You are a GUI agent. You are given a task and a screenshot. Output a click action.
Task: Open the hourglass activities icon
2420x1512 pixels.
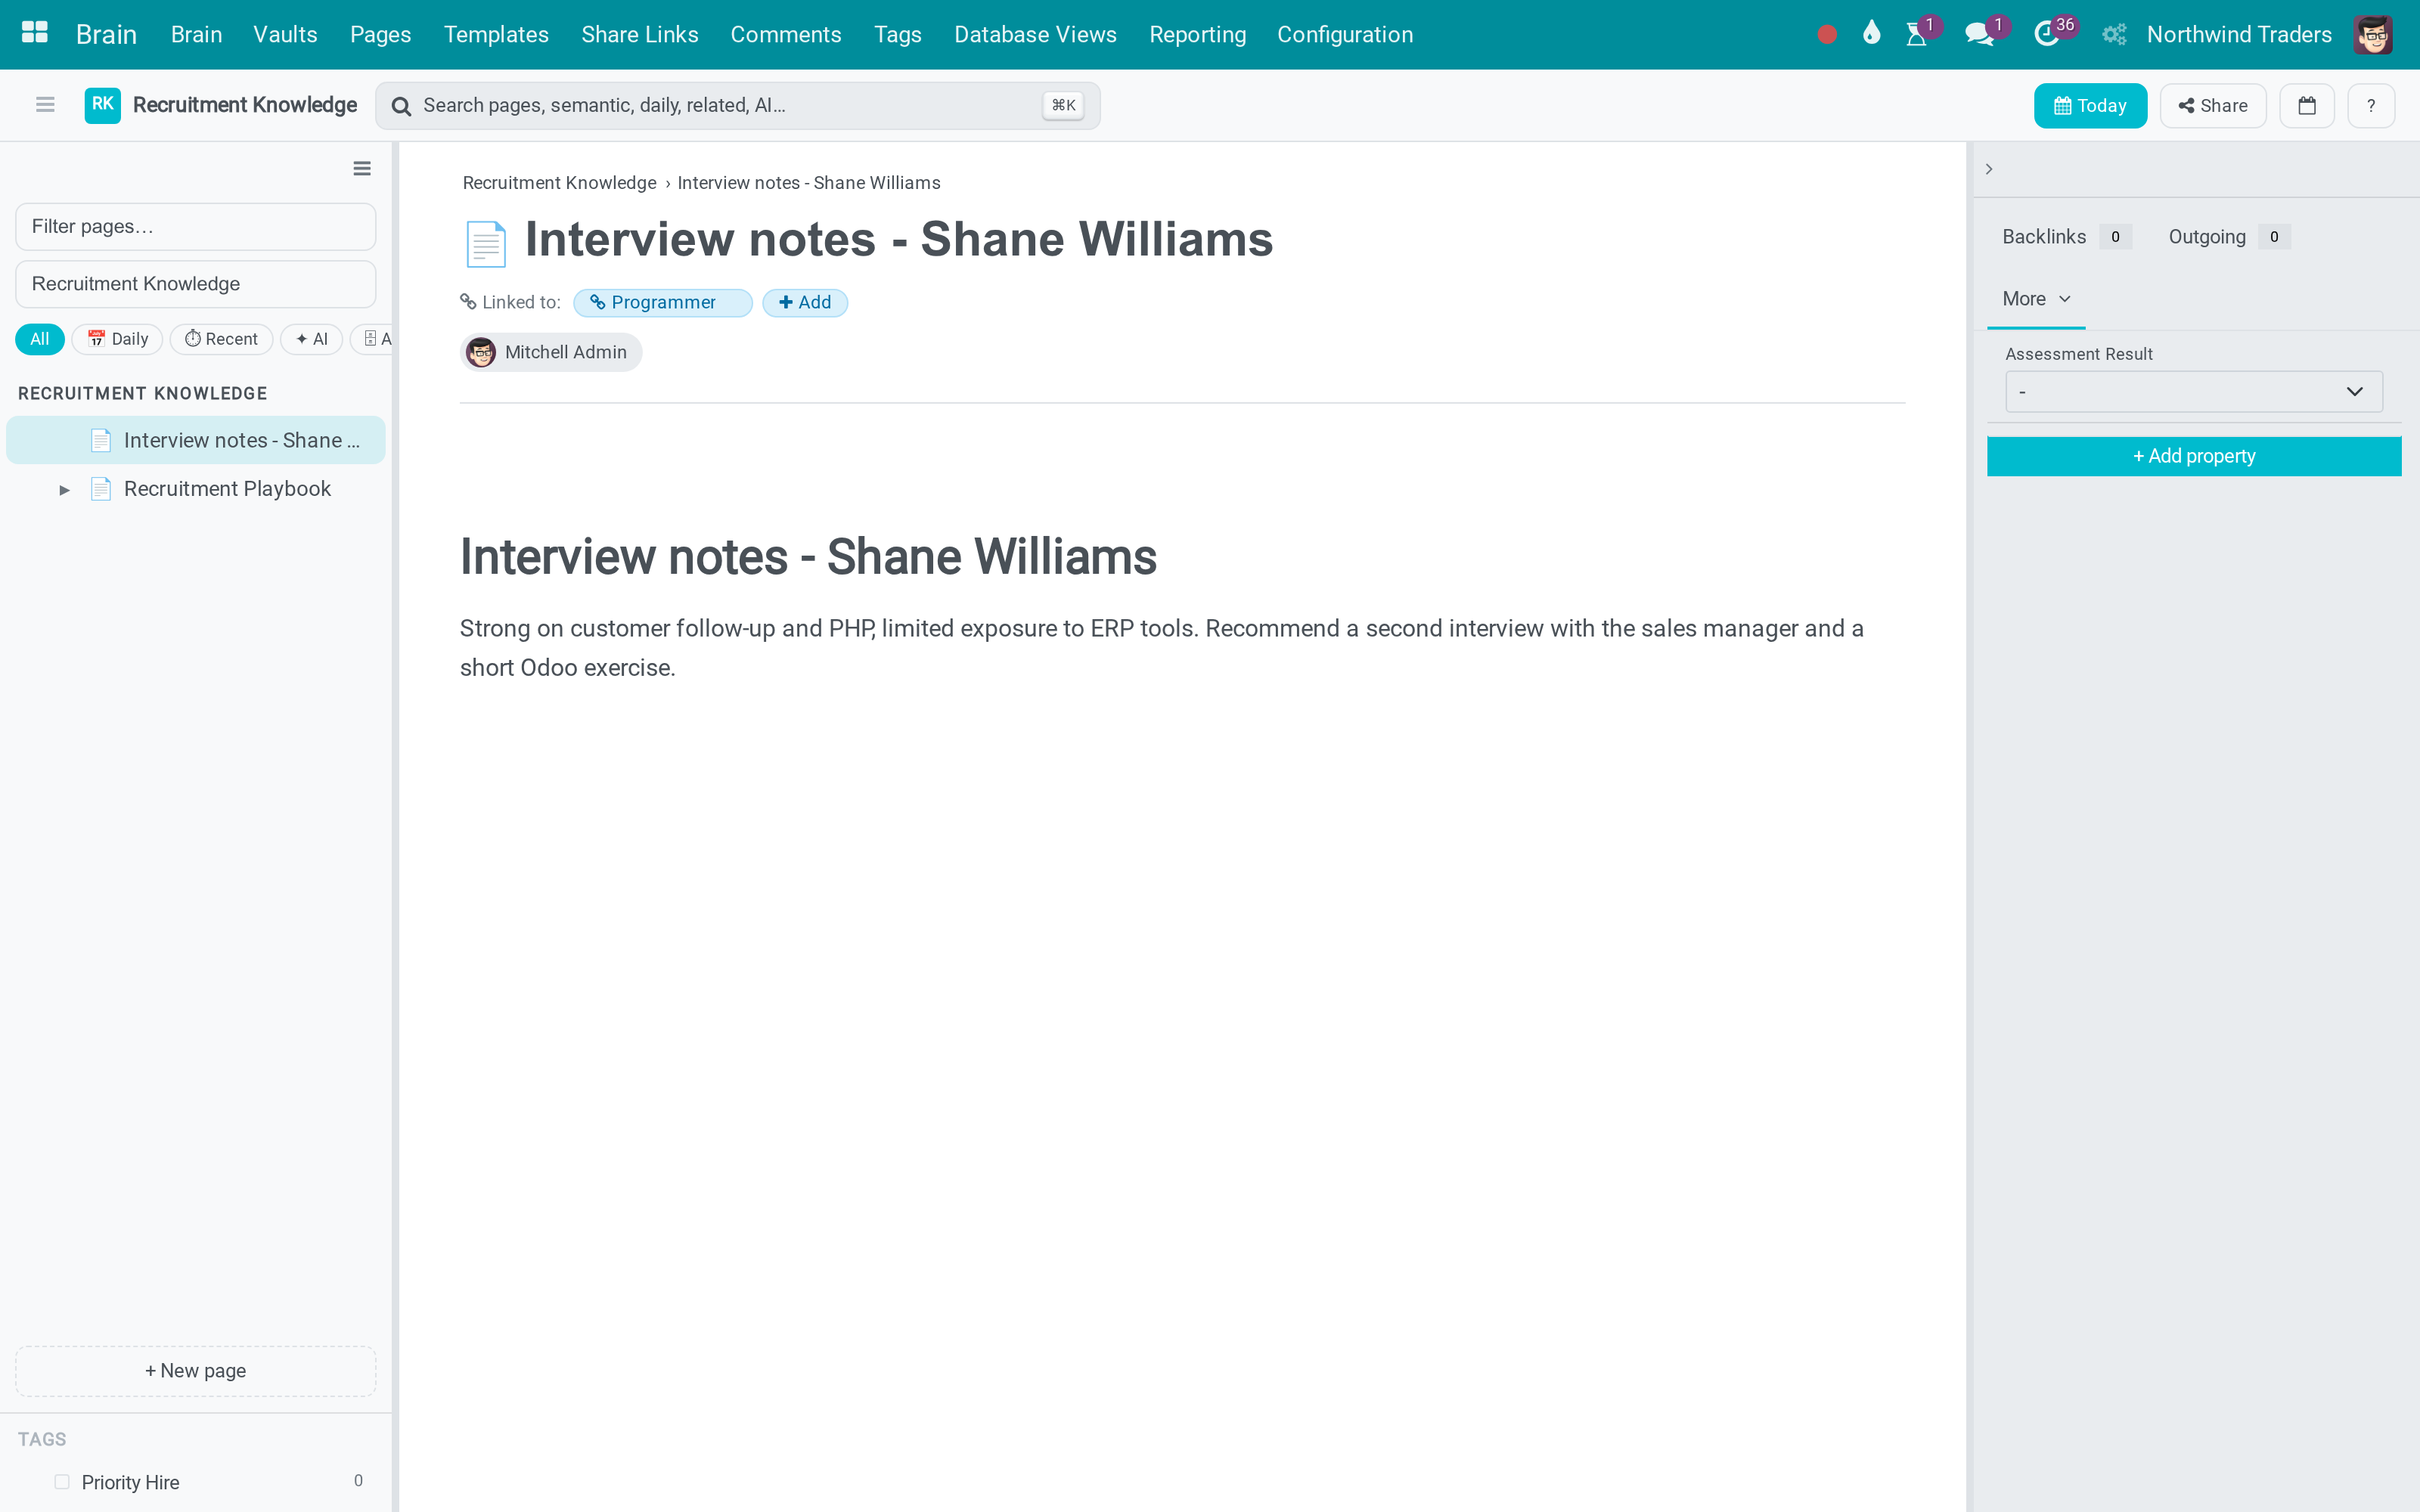tap(1916, 34)
